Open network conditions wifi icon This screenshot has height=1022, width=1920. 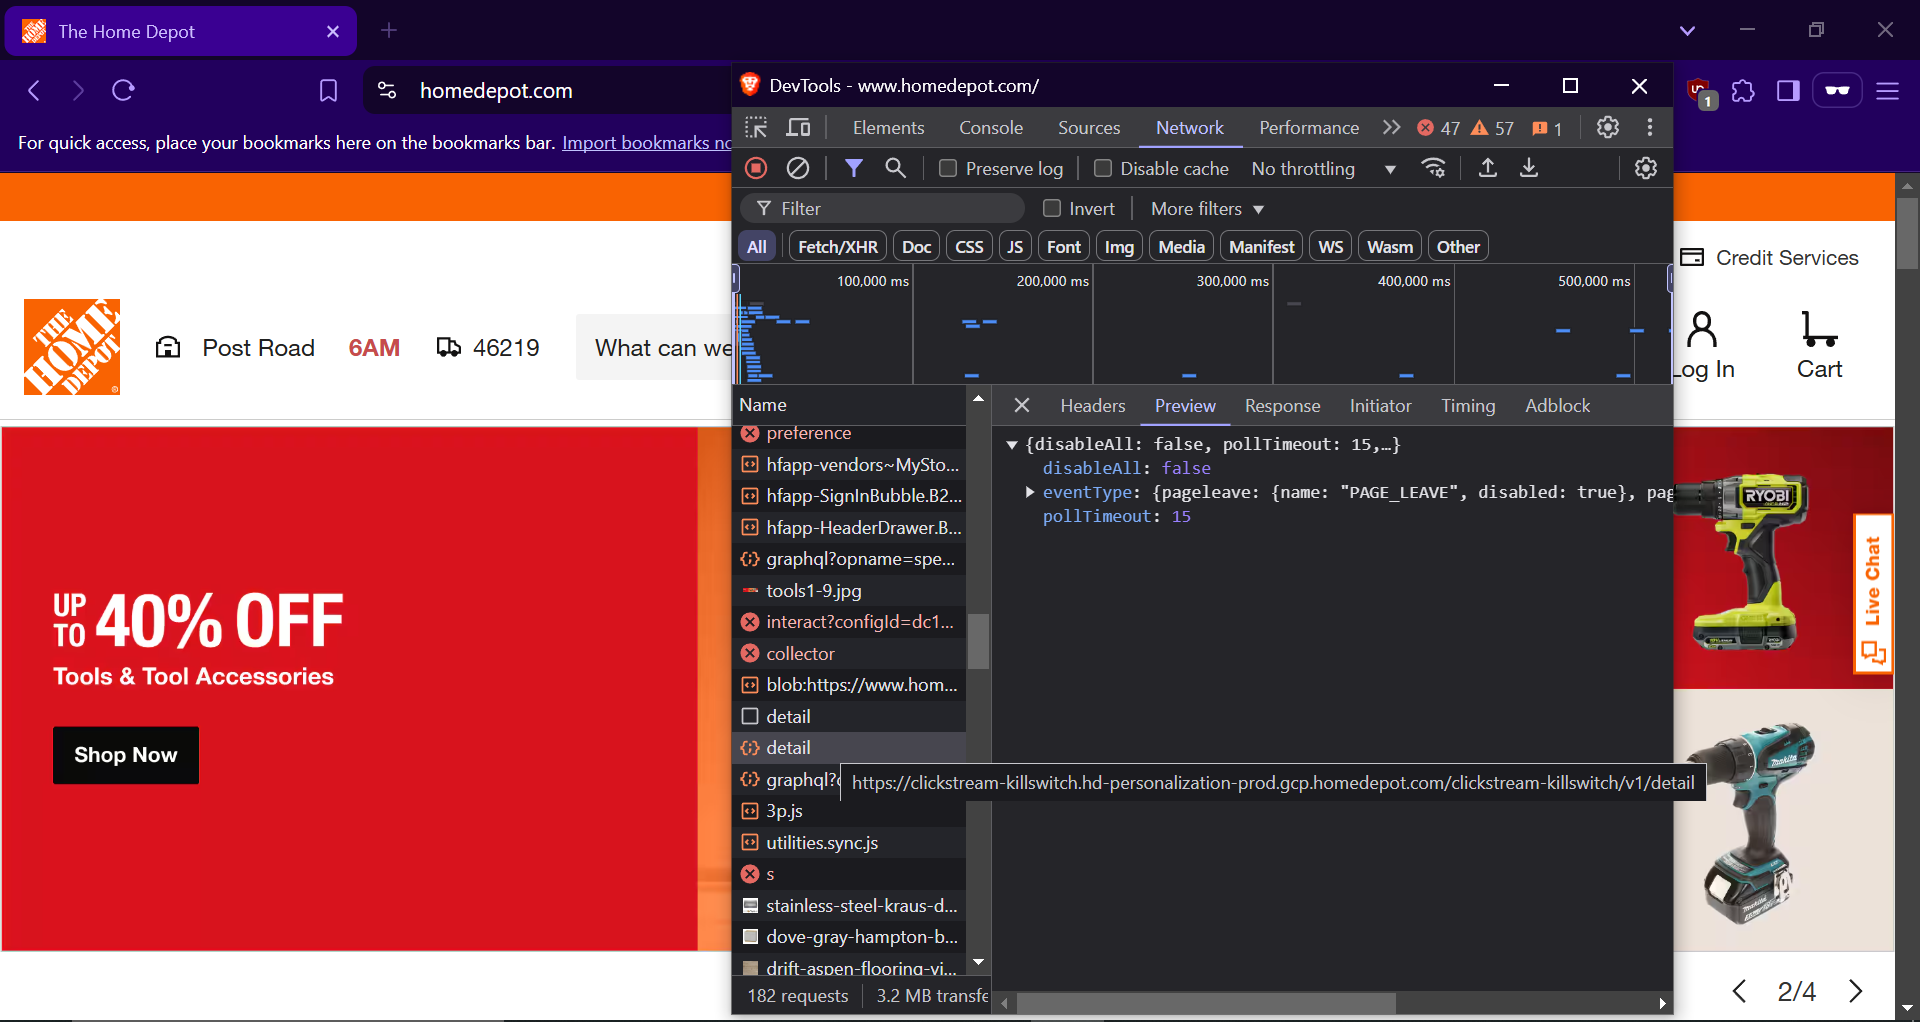pyautogui.click(x=1434, y=168)
